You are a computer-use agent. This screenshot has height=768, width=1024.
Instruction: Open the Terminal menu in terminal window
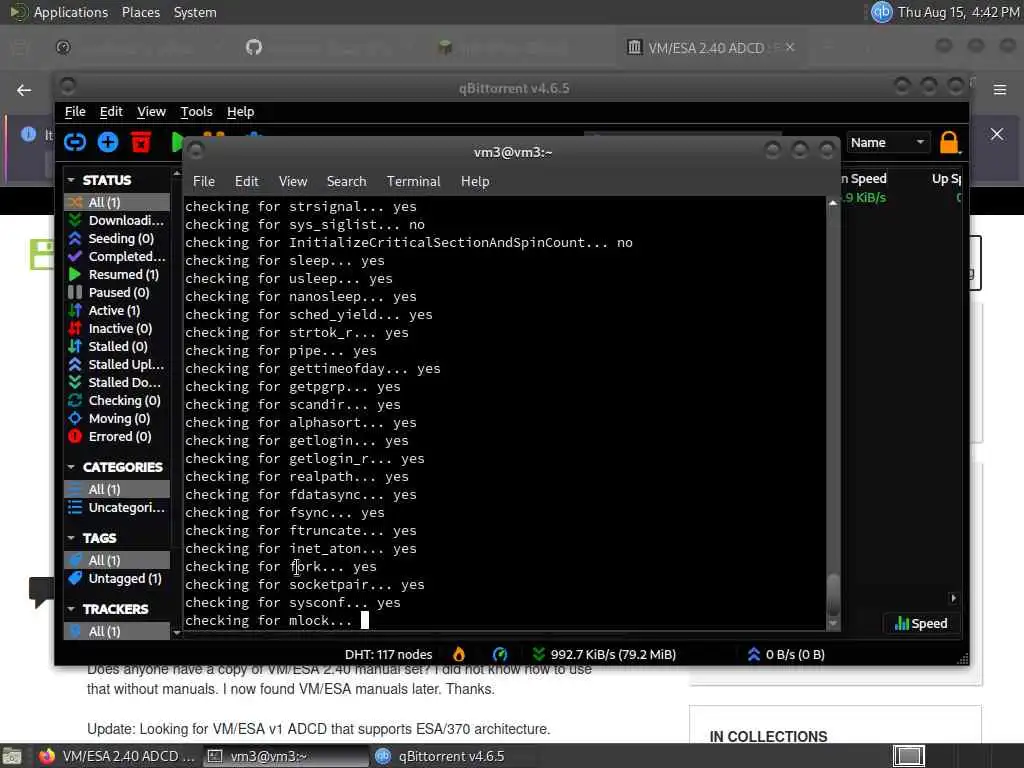pyautogui.click(x=413, y=182)
